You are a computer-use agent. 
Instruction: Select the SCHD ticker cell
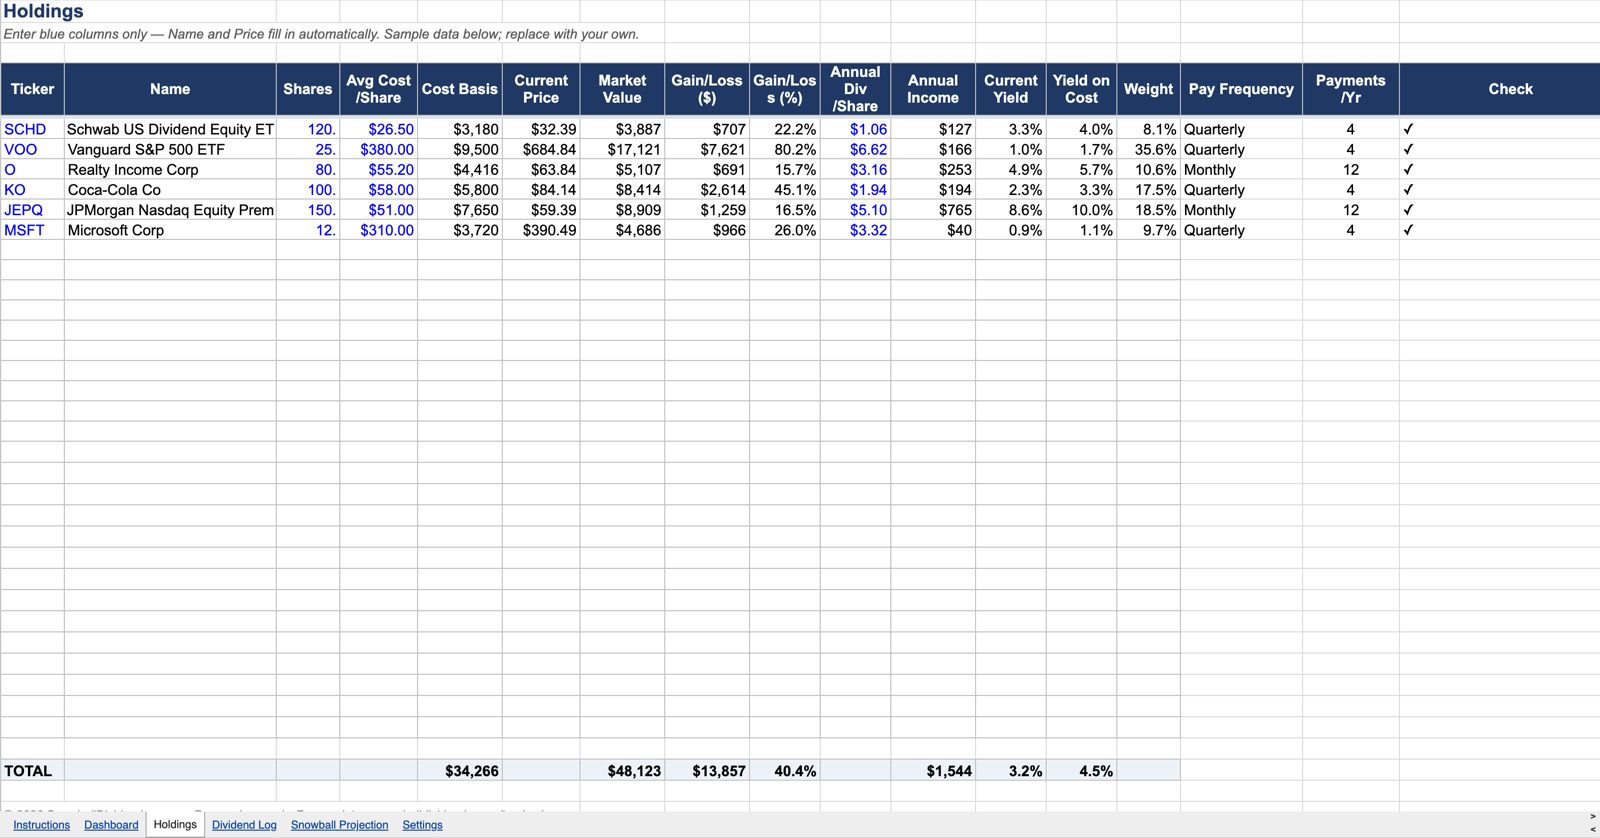pos(33,129)
